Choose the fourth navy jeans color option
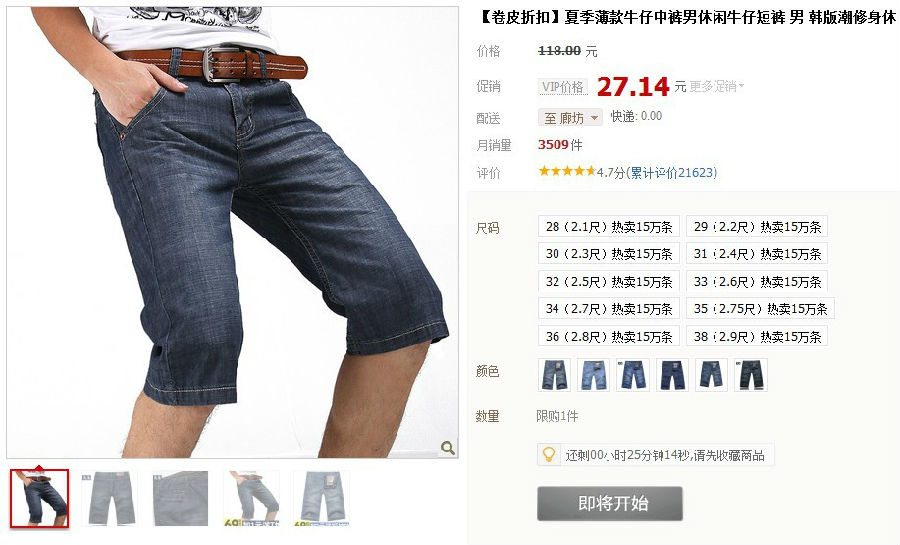Viewport: 900px width, 545px height. (672, 375)
